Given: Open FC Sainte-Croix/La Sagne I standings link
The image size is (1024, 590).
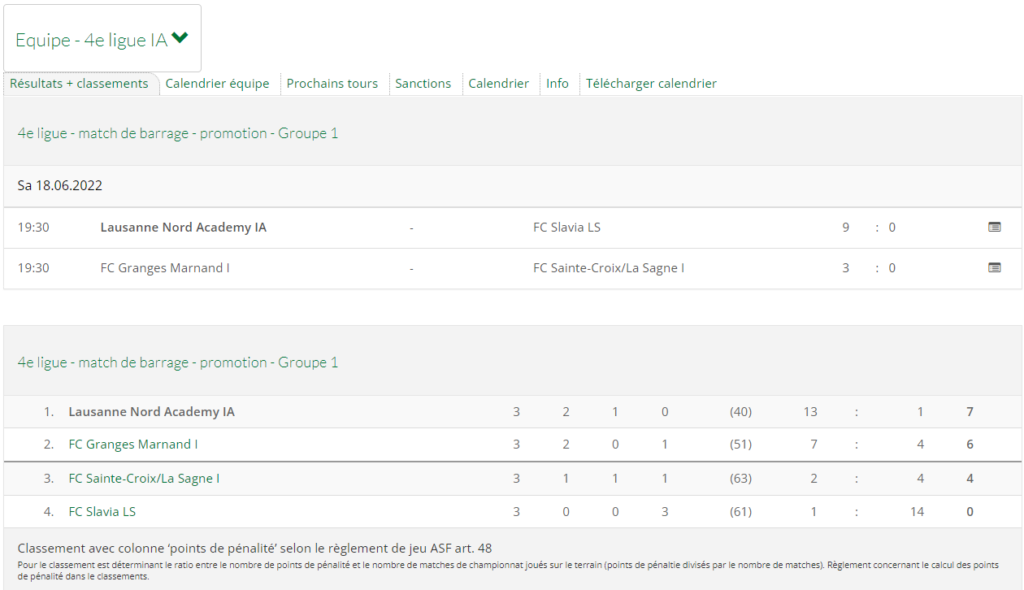Looking at the screenshot, I should pos(144,478).
